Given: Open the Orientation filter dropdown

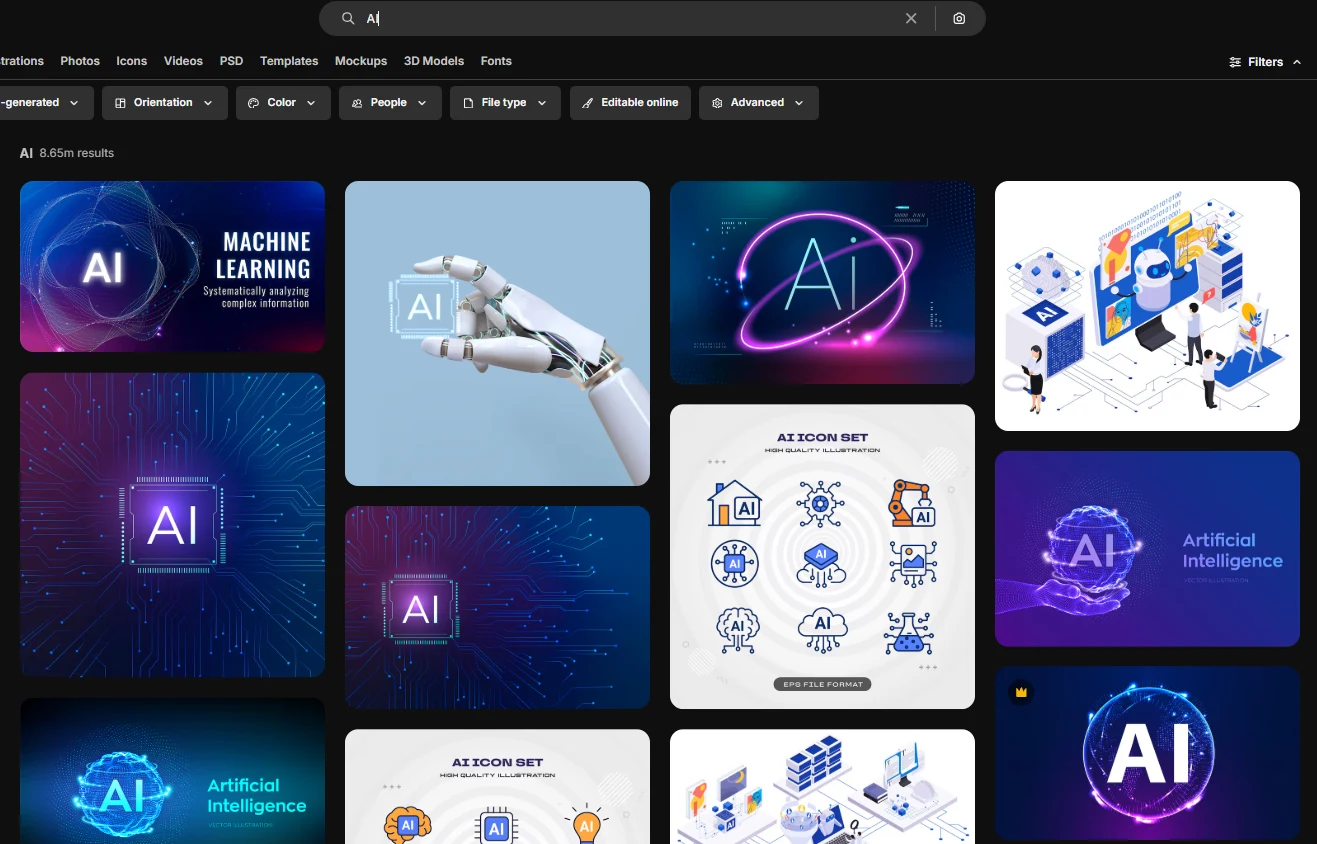Looking at the screenshot, I should [165, 103].
